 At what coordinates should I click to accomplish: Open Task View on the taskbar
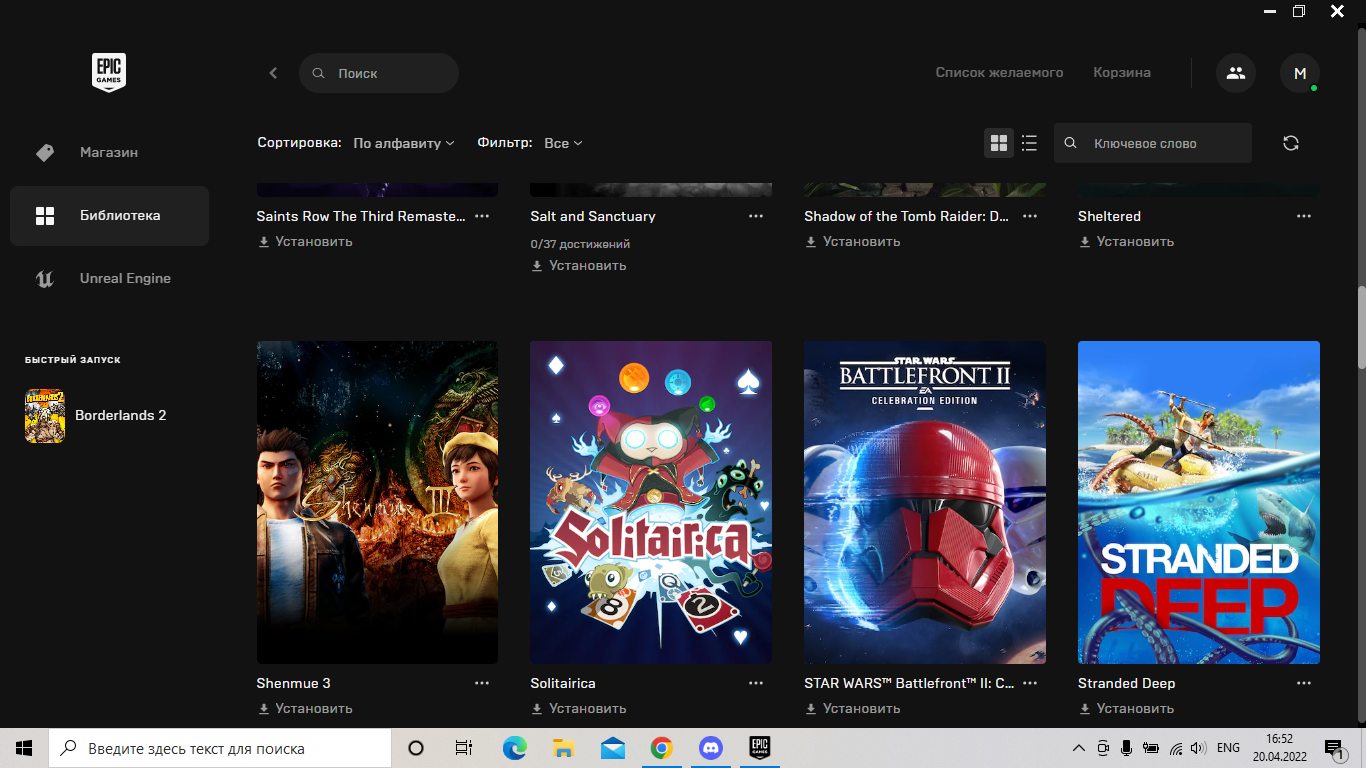pyautogui.click(x=464, y=748)
